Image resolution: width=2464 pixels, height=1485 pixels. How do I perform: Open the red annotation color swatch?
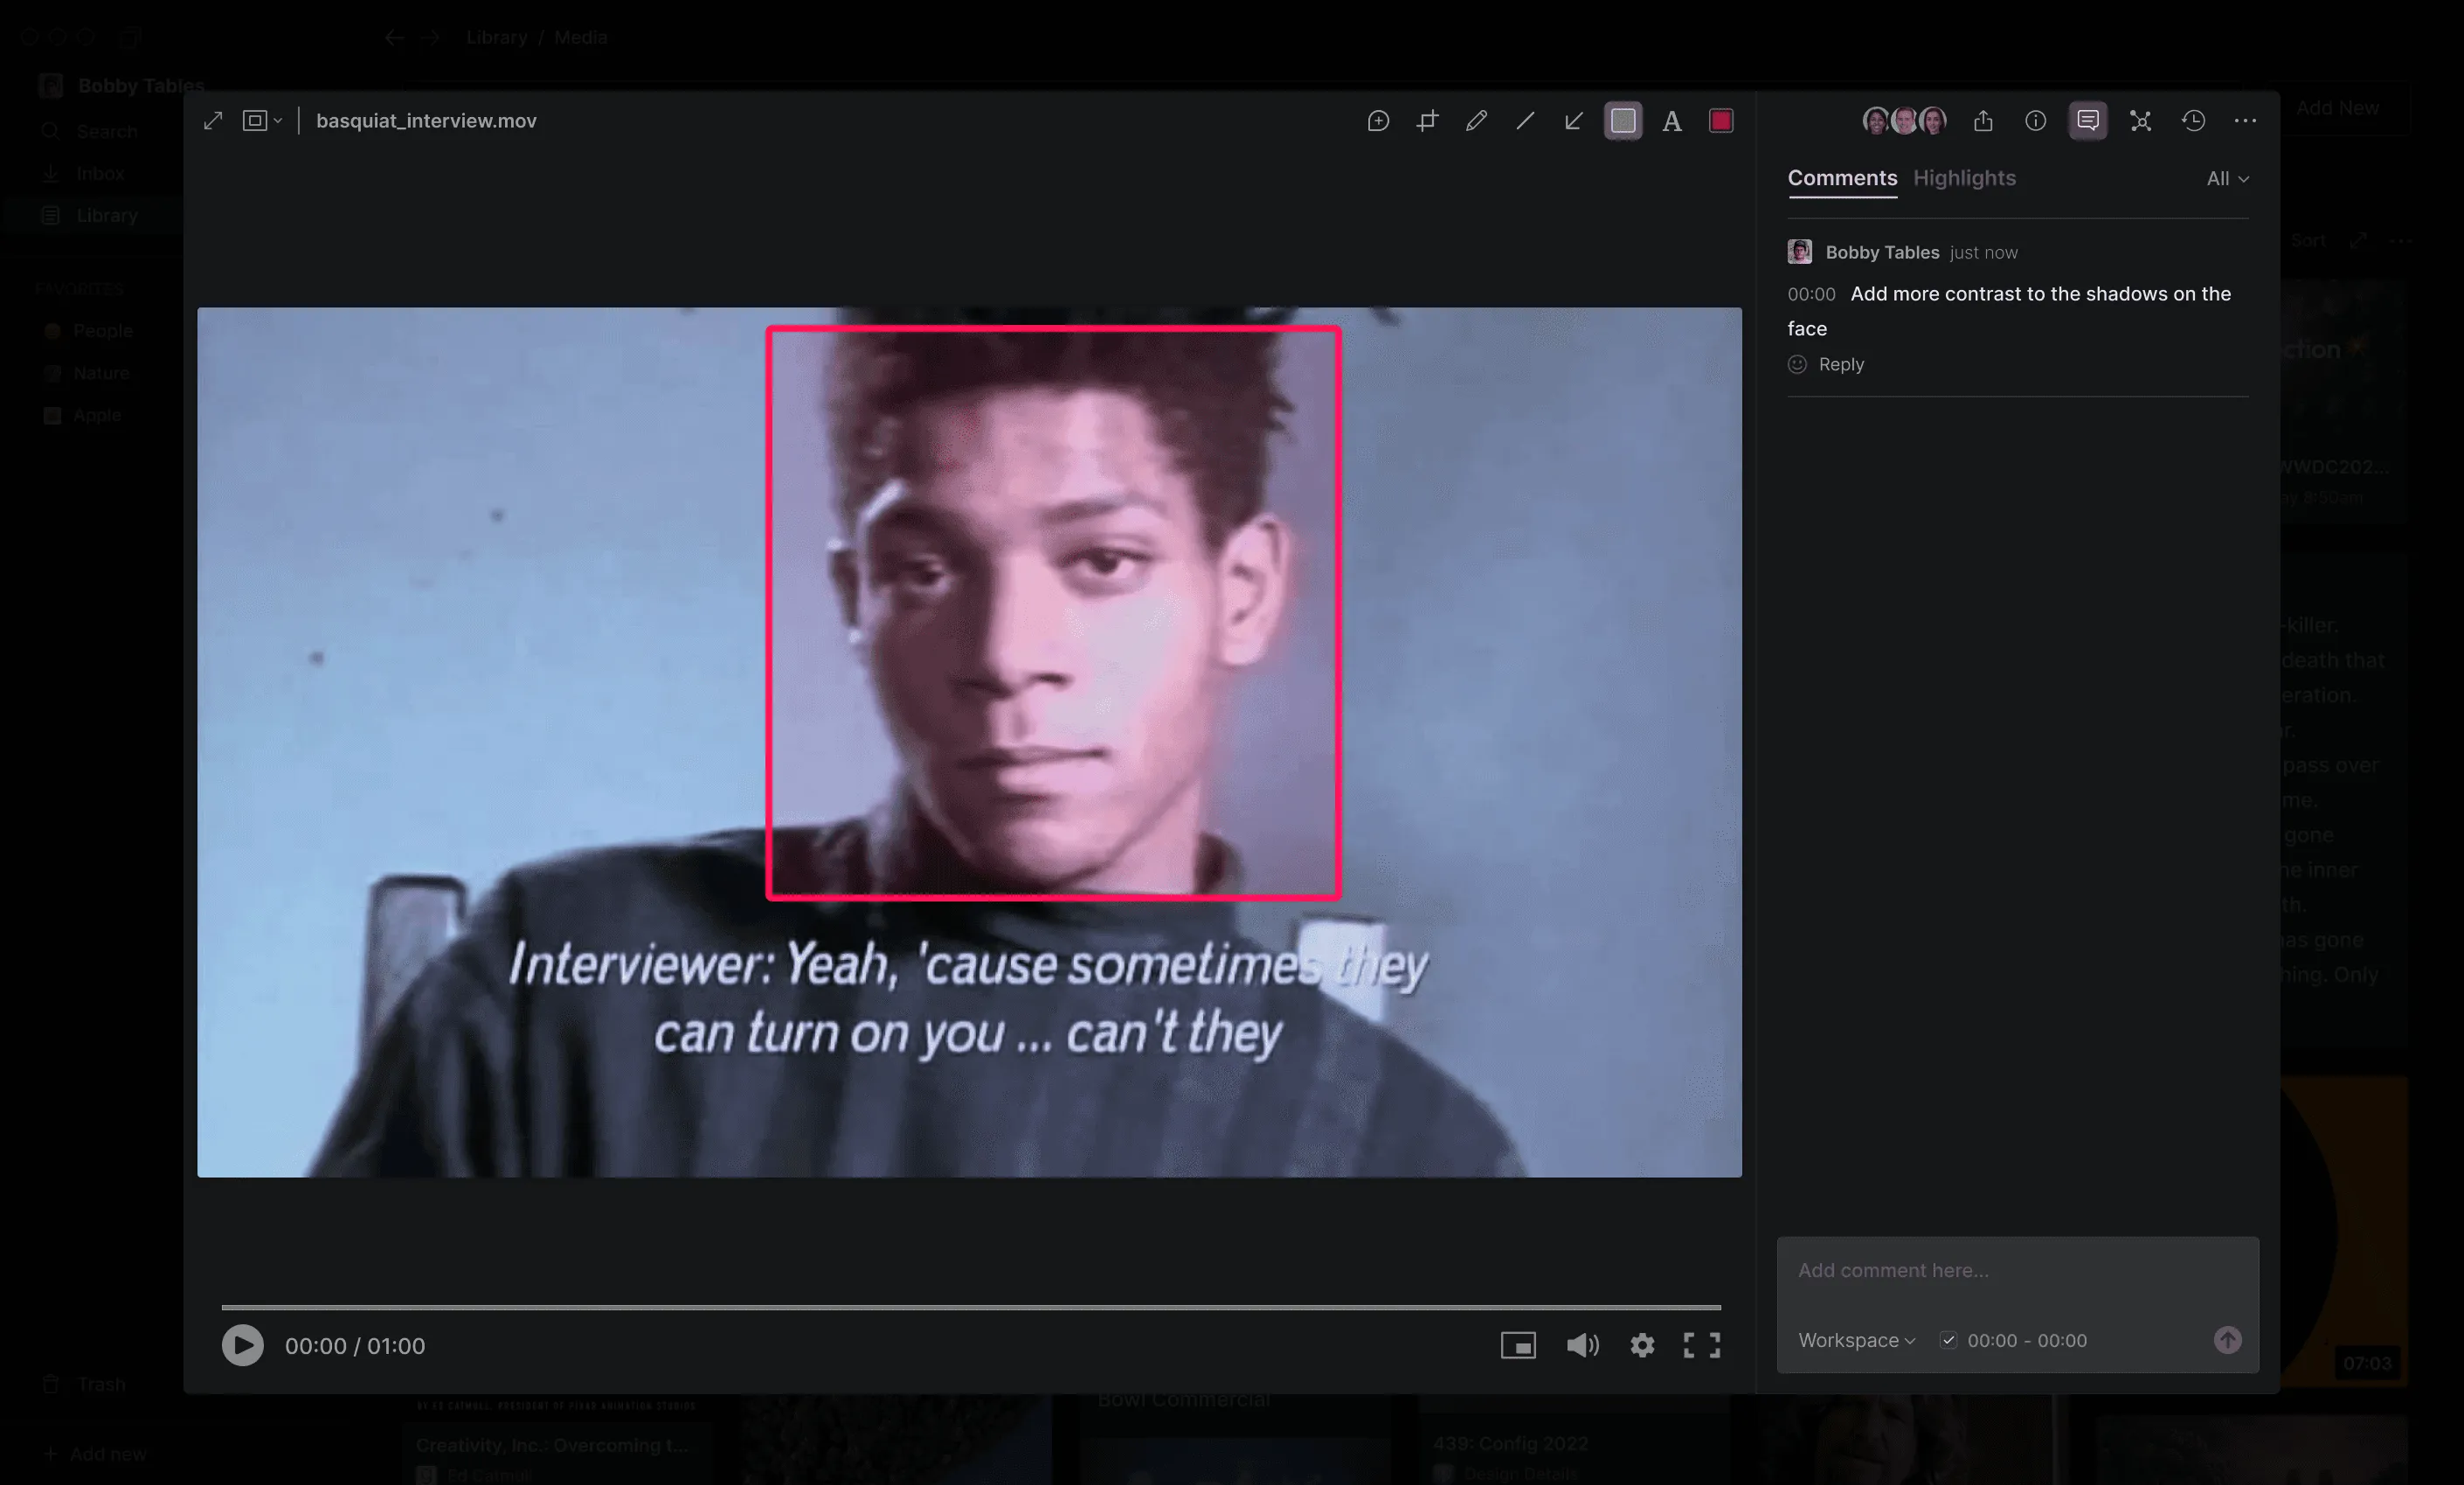pyautogui.click(x=1721, y=121)
